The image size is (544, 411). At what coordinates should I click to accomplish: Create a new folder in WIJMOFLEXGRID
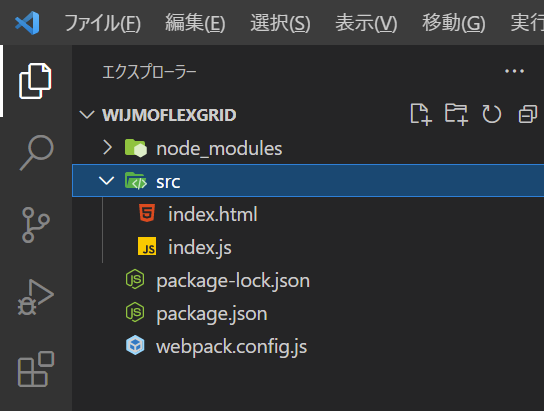[x=456, y=114]
